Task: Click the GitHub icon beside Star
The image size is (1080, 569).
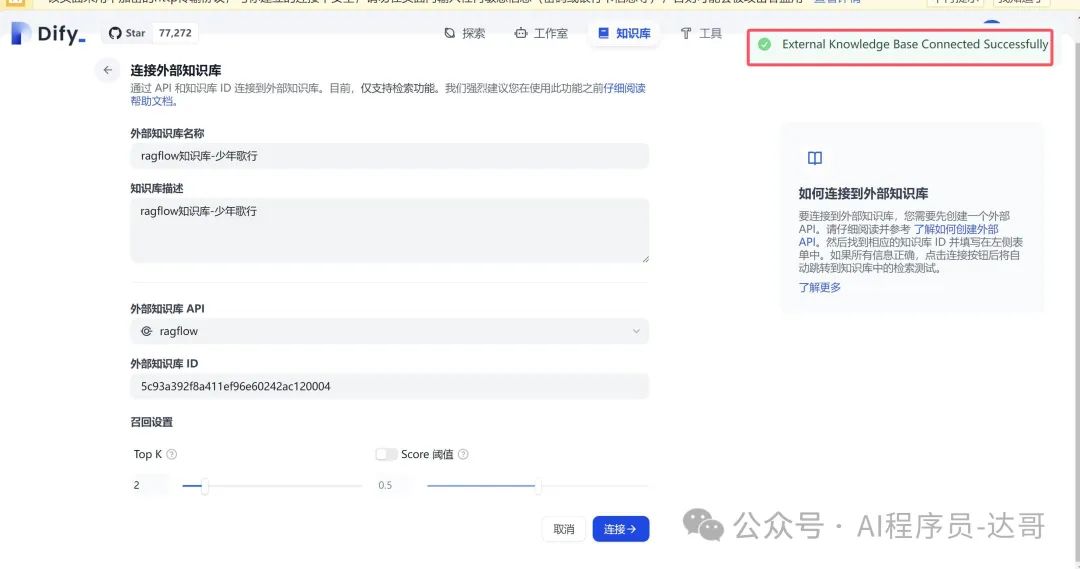Action: coord(115,33)
